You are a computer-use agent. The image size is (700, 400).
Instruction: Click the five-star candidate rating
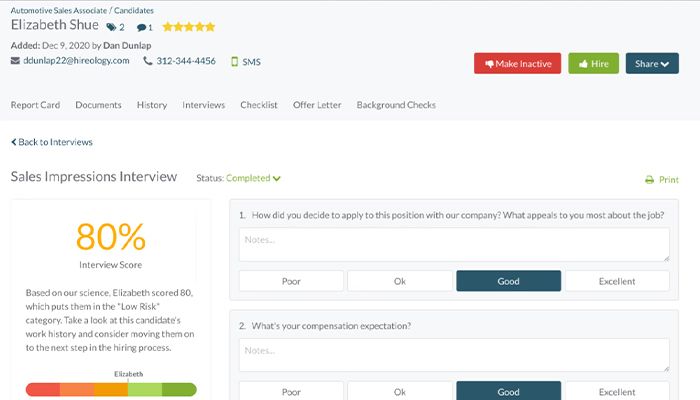point(189,27)
